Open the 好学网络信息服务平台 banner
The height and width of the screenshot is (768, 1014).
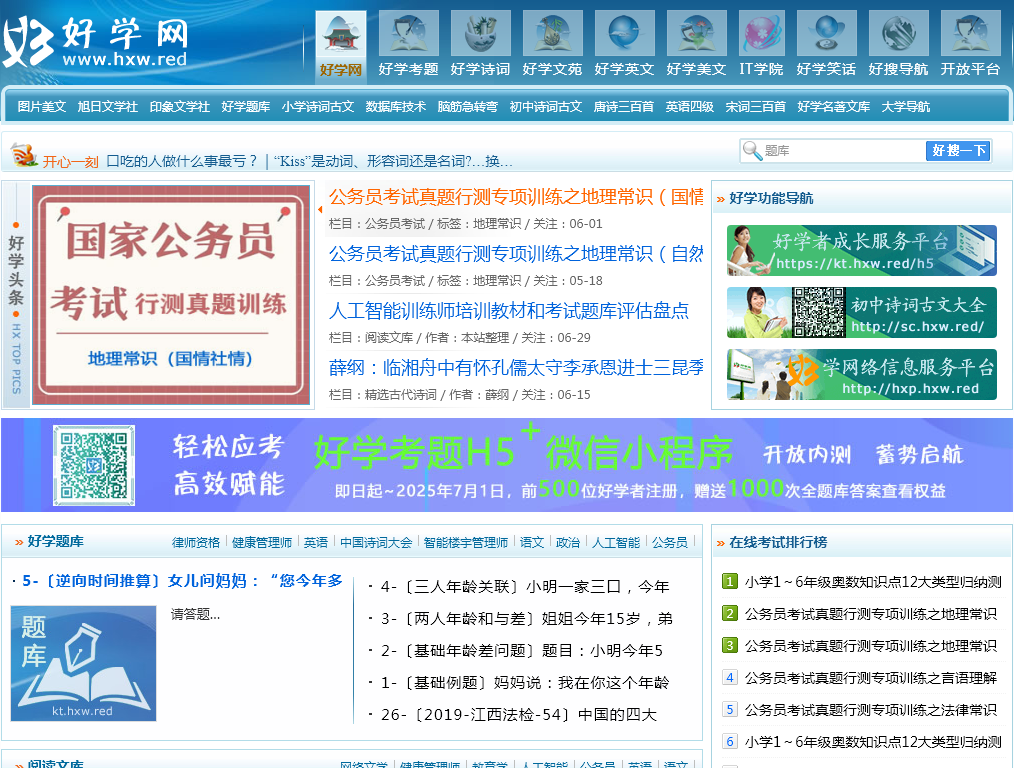pos(861,375)
